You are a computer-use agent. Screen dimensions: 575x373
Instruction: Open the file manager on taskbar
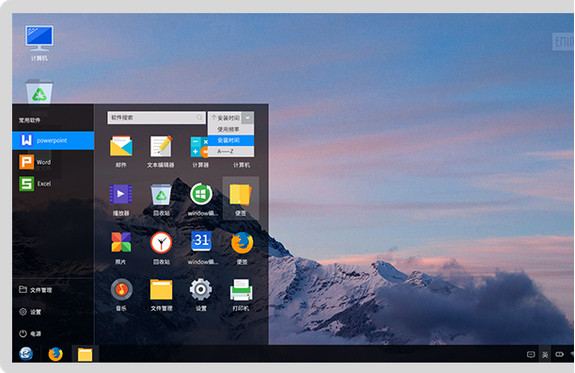85,354
